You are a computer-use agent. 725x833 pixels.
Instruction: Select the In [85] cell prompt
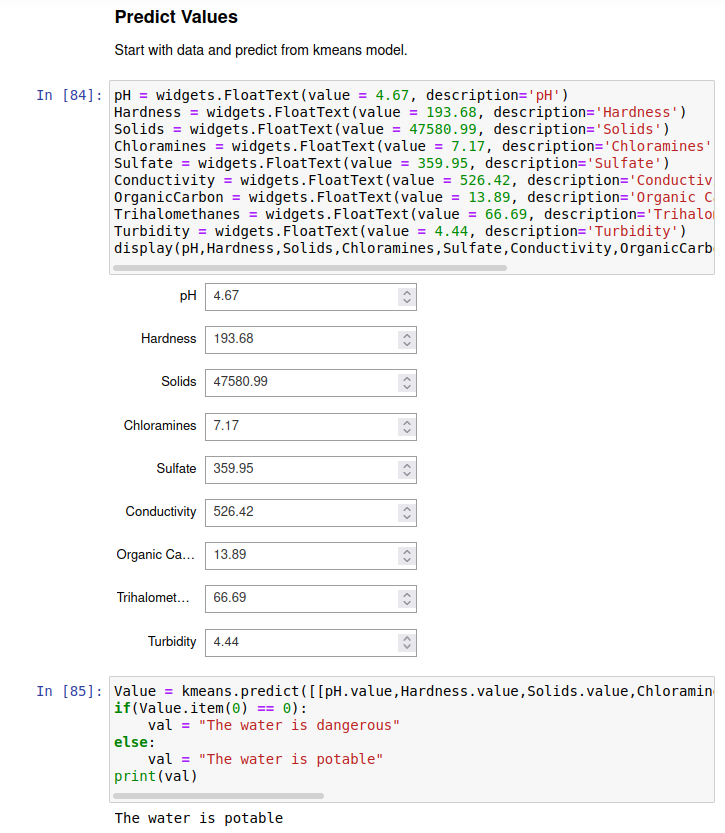click(69, 692)
